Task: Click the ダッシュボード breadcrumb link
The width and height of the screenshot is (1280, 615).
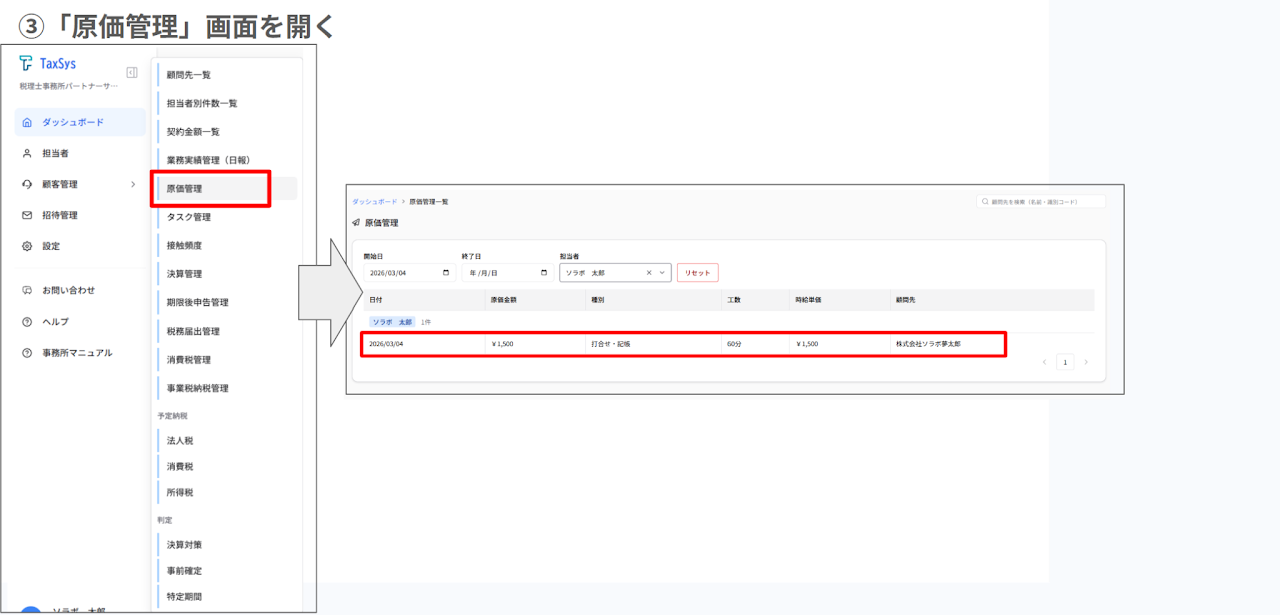Action: [x=374, y=201]
